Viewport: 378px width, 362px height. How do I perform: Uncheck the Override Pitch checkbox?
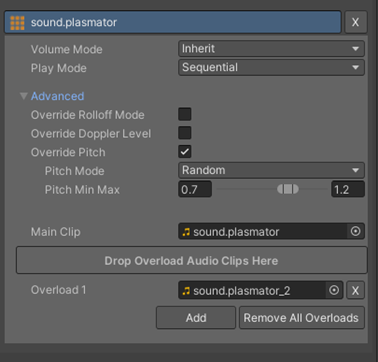[185, 152]
